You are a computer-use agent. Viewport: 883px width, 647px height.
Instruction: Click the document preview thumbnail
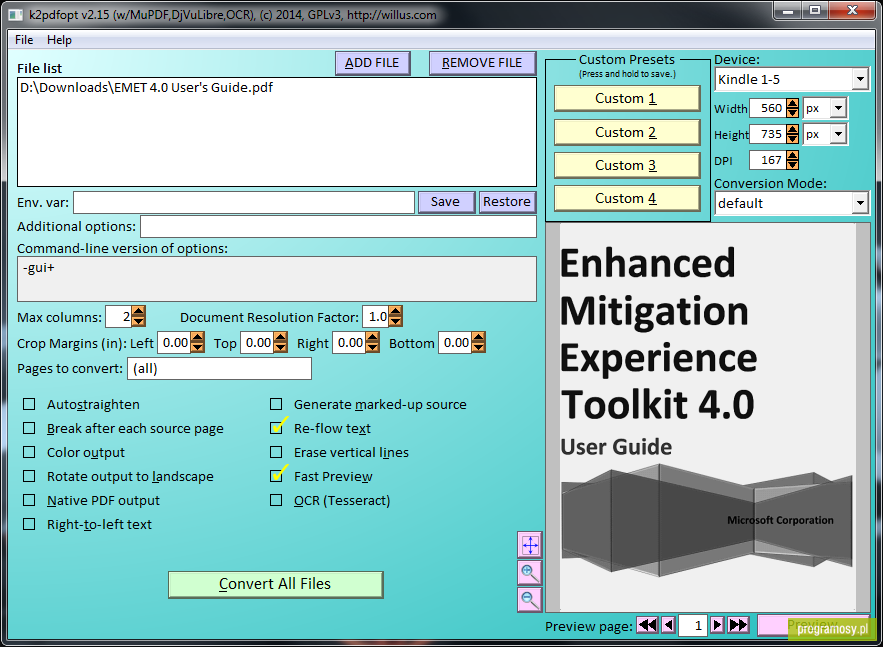point(708,417)
